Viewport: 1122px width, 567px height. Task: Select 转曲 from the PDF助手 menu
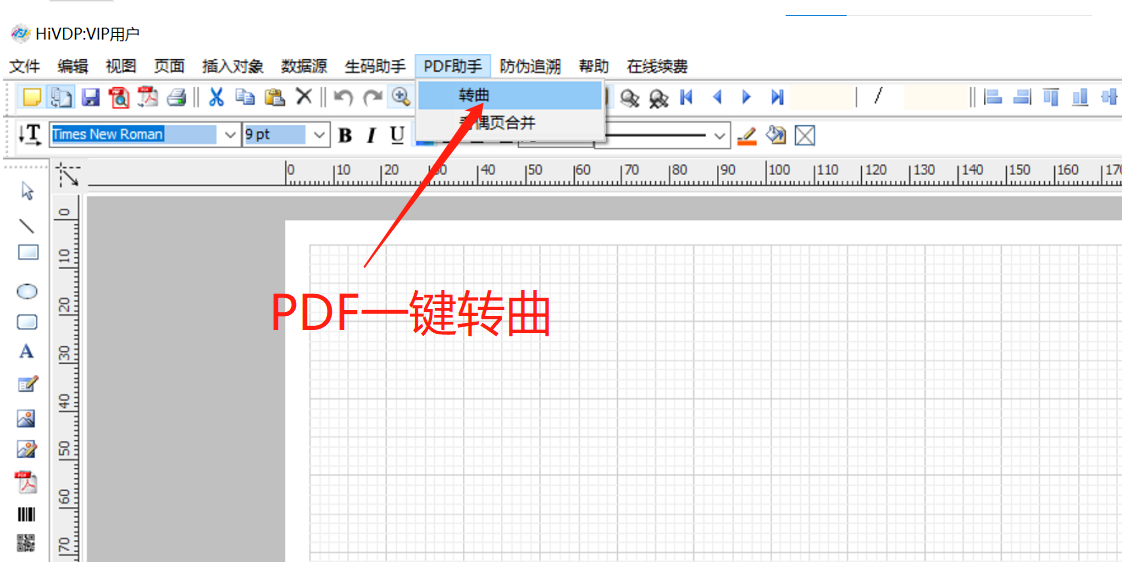point(509,95)
